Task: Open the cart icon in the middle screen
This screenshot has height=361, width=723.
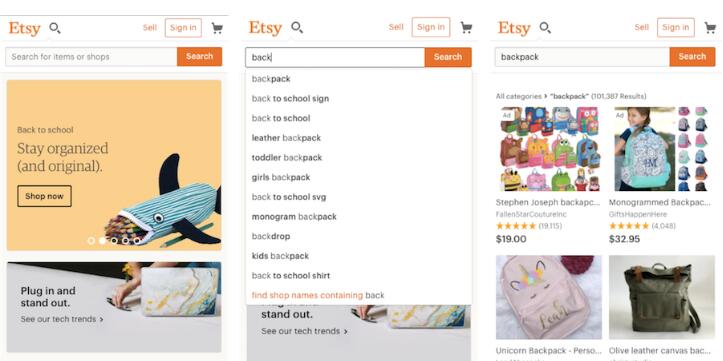Action: 466,28
